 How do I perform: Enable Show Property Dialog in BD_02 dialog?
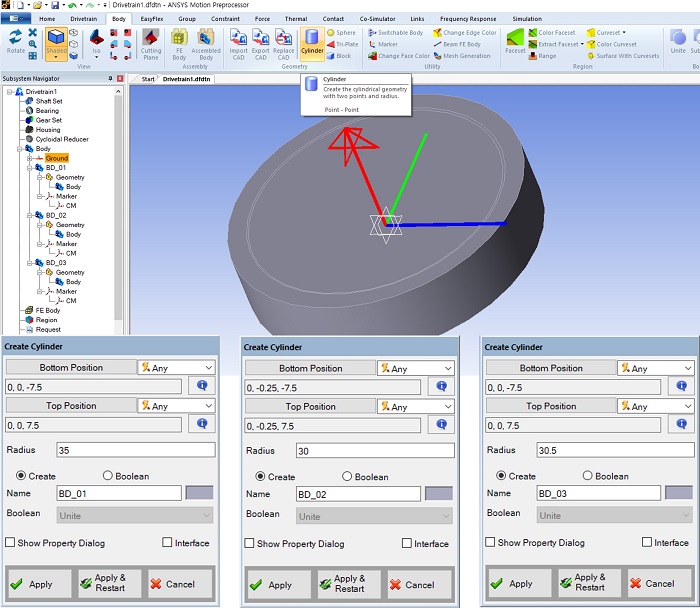coord(249,543)
